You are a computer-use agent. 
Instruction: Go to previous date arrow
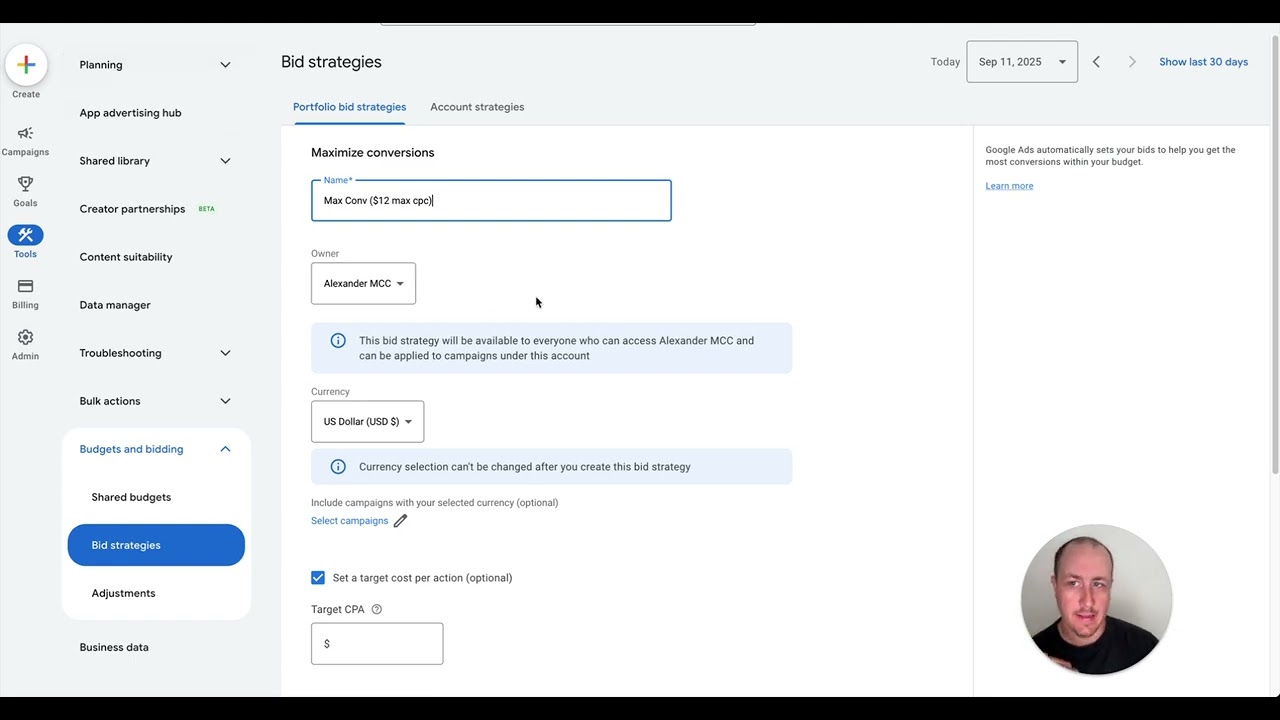(x=1096, y=62)
